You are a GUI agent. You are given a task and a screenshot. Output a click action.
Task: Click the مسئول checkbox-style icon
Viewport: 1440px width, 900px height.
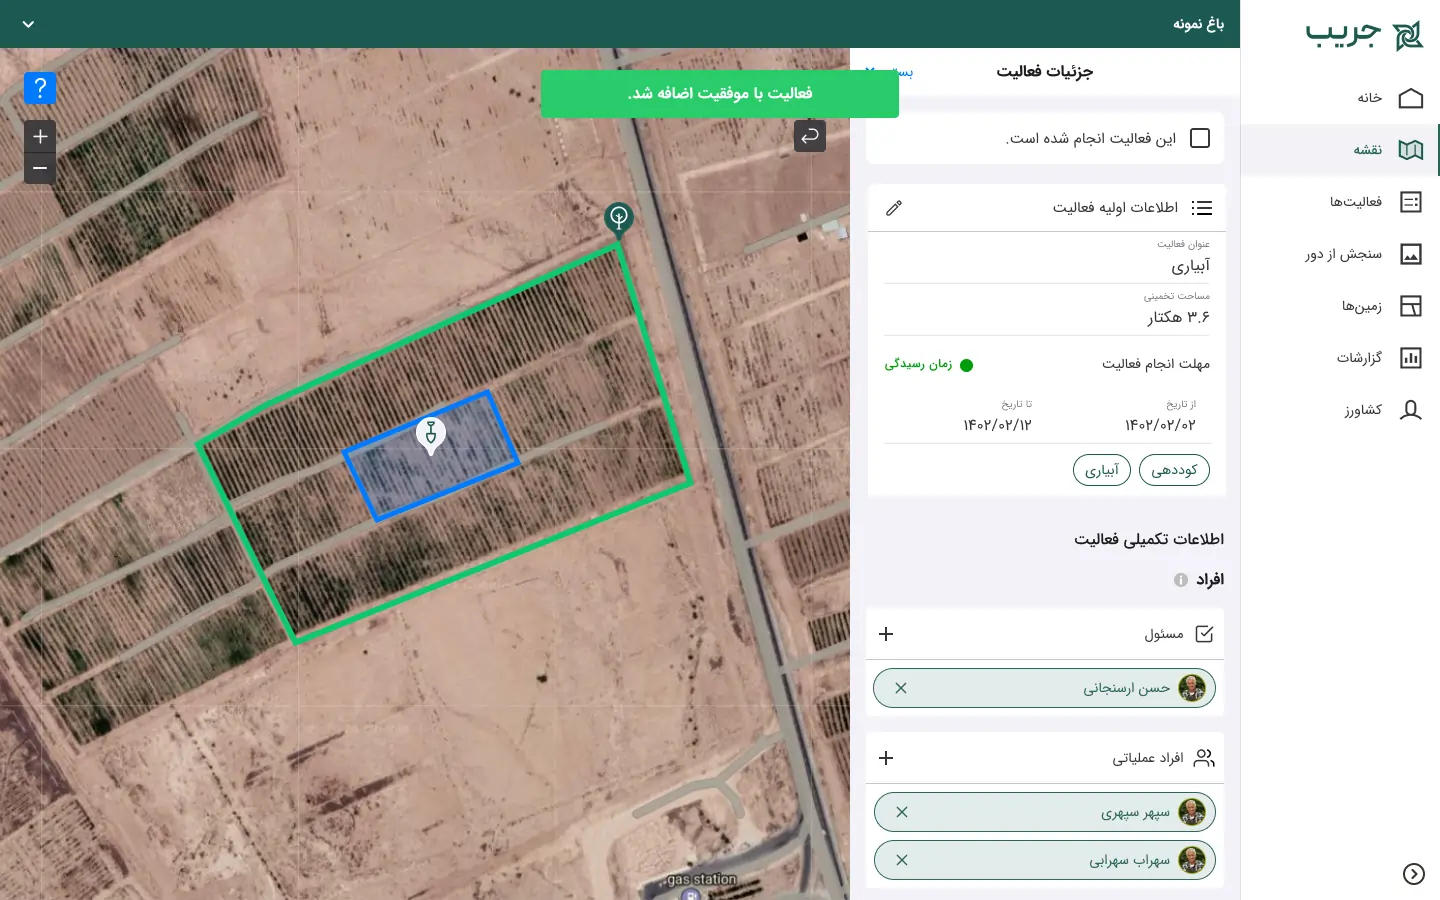(1204, 634)
